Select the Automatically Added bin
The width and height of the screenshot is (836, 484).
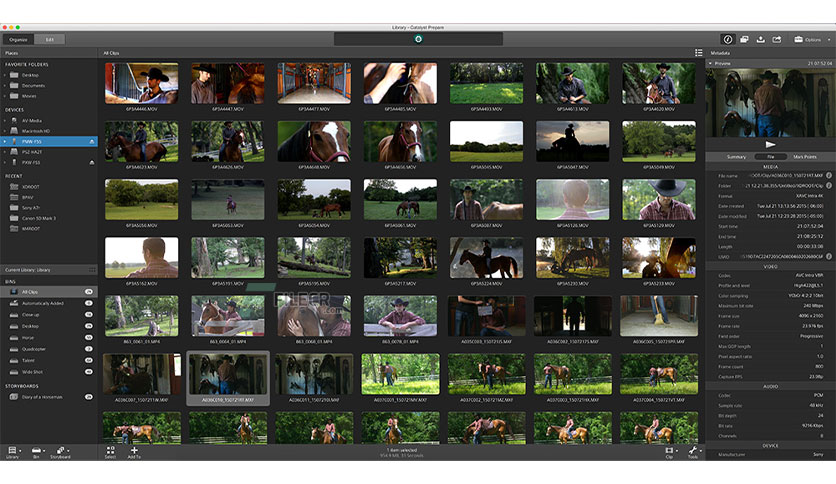click(x=49, y=303)
